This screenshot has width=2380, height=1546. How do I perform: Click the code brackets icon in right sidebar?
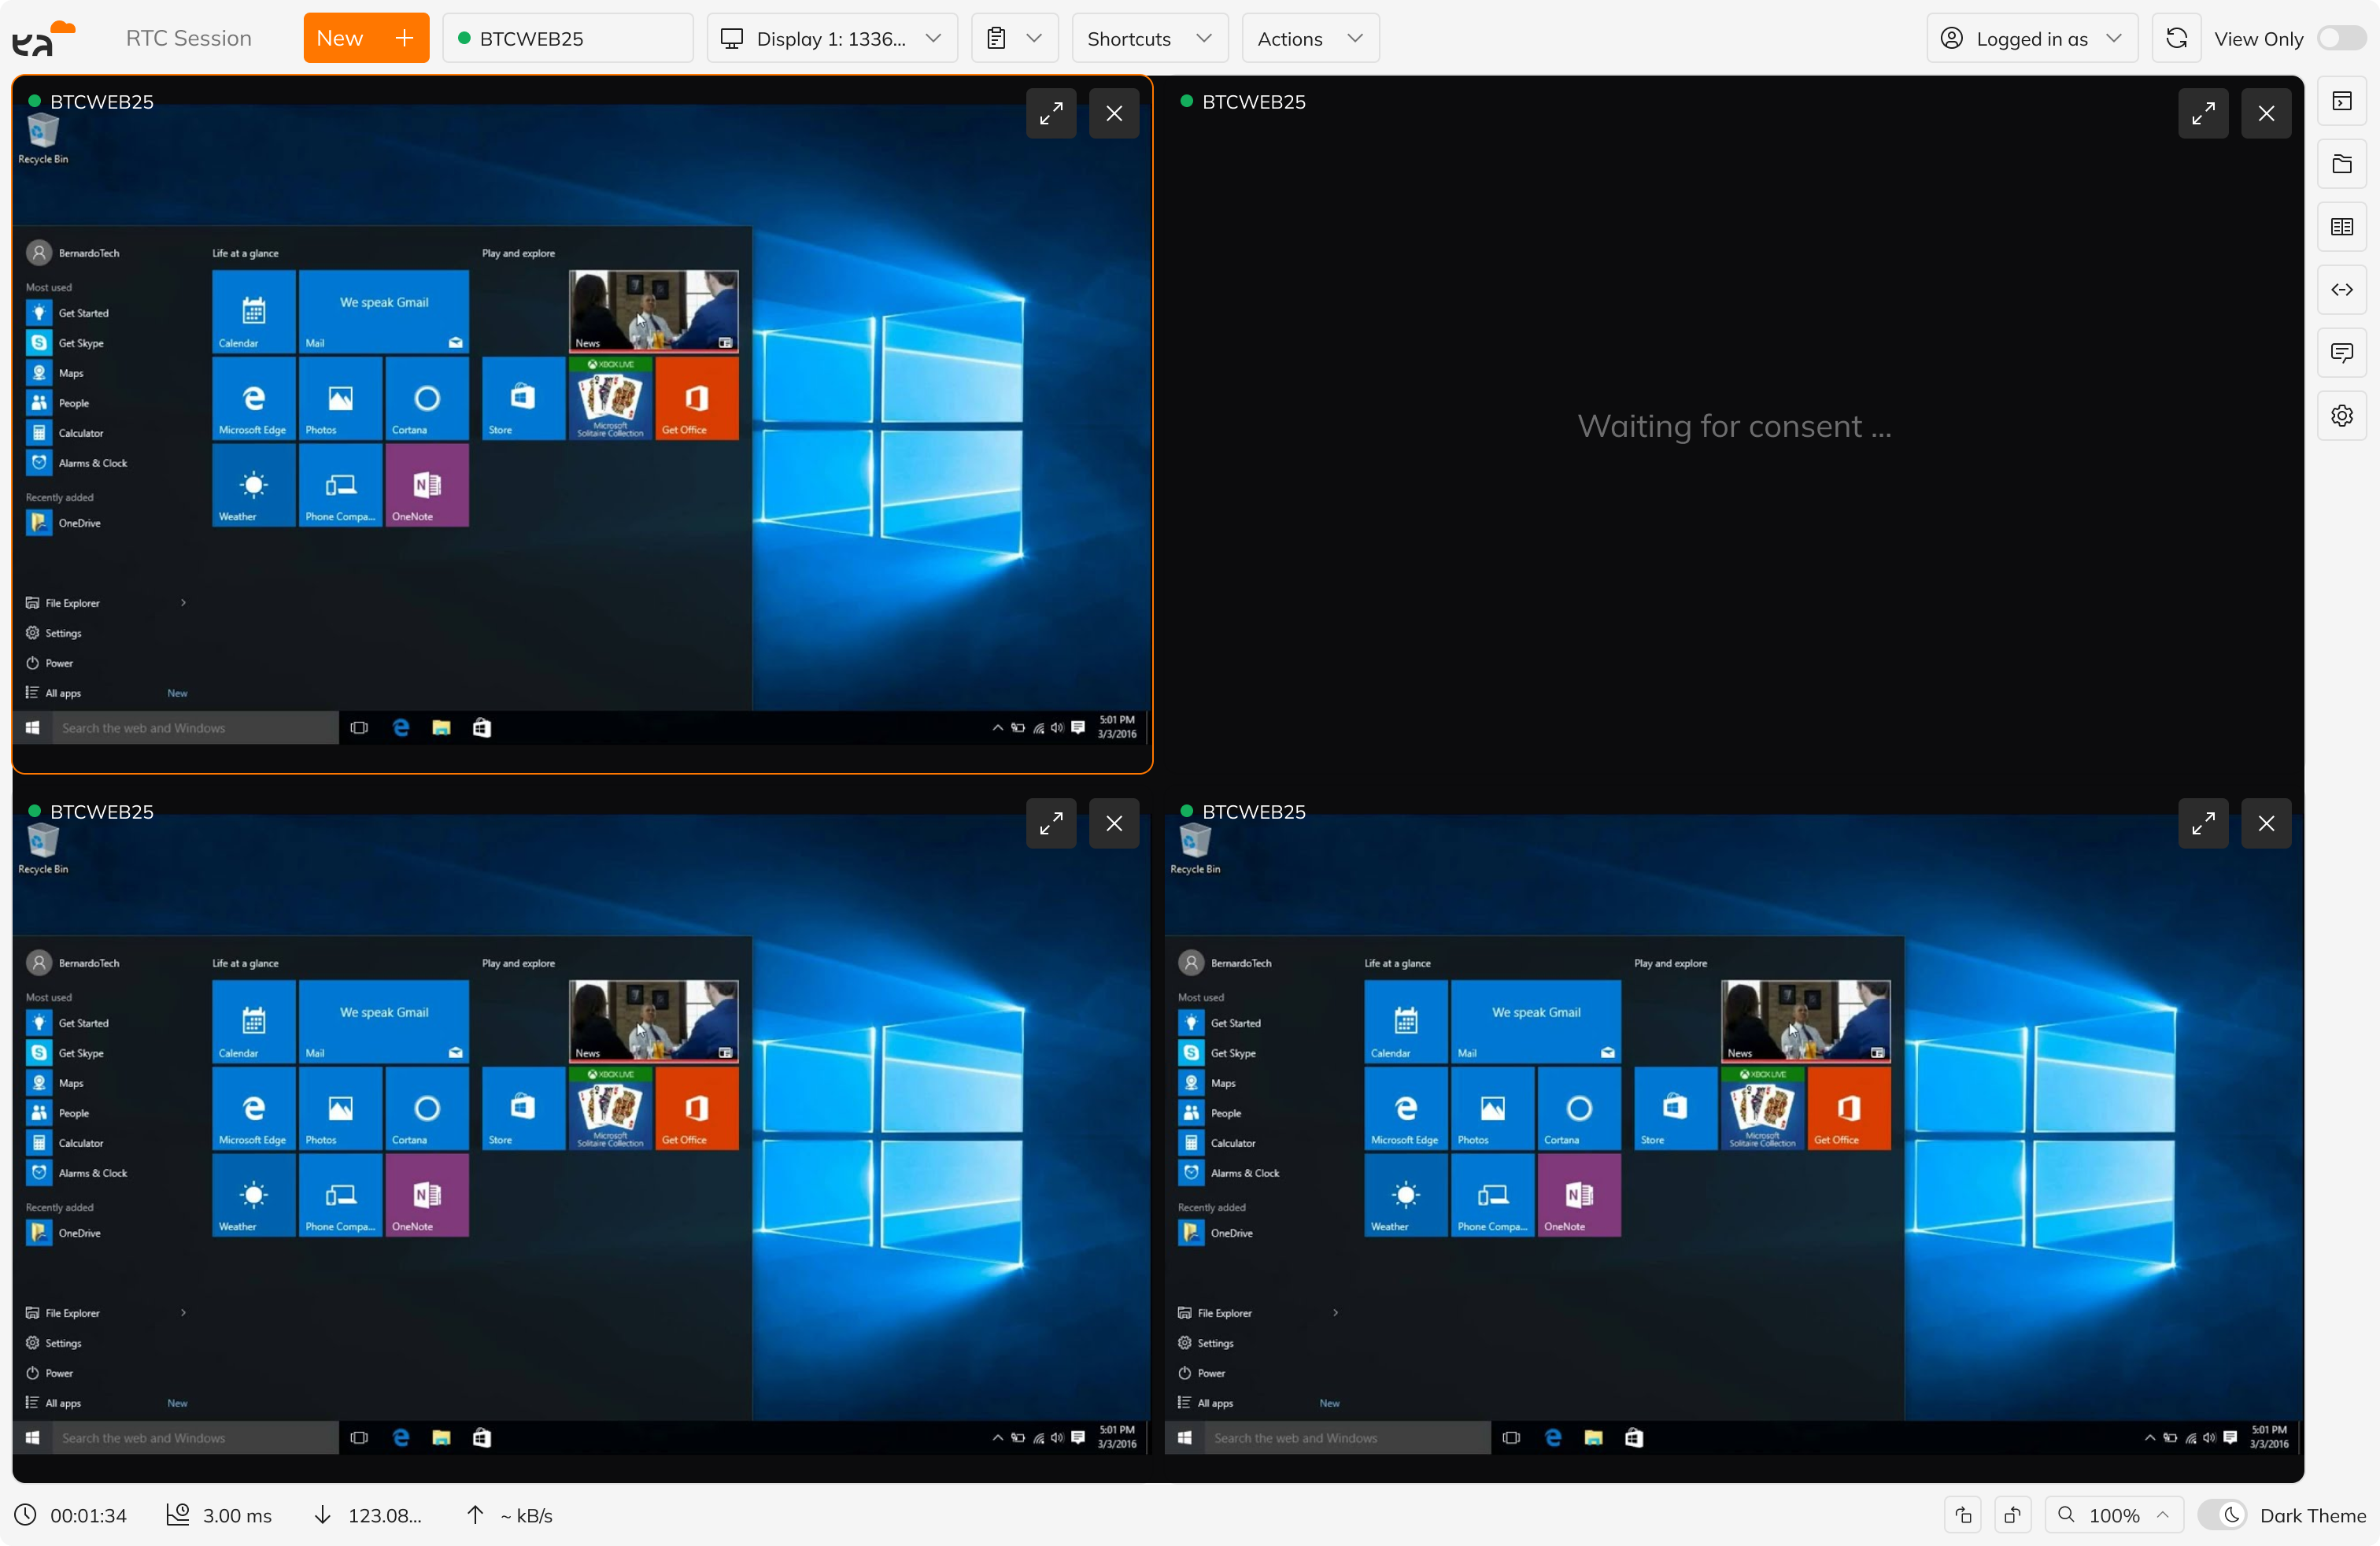[2342, 290]
